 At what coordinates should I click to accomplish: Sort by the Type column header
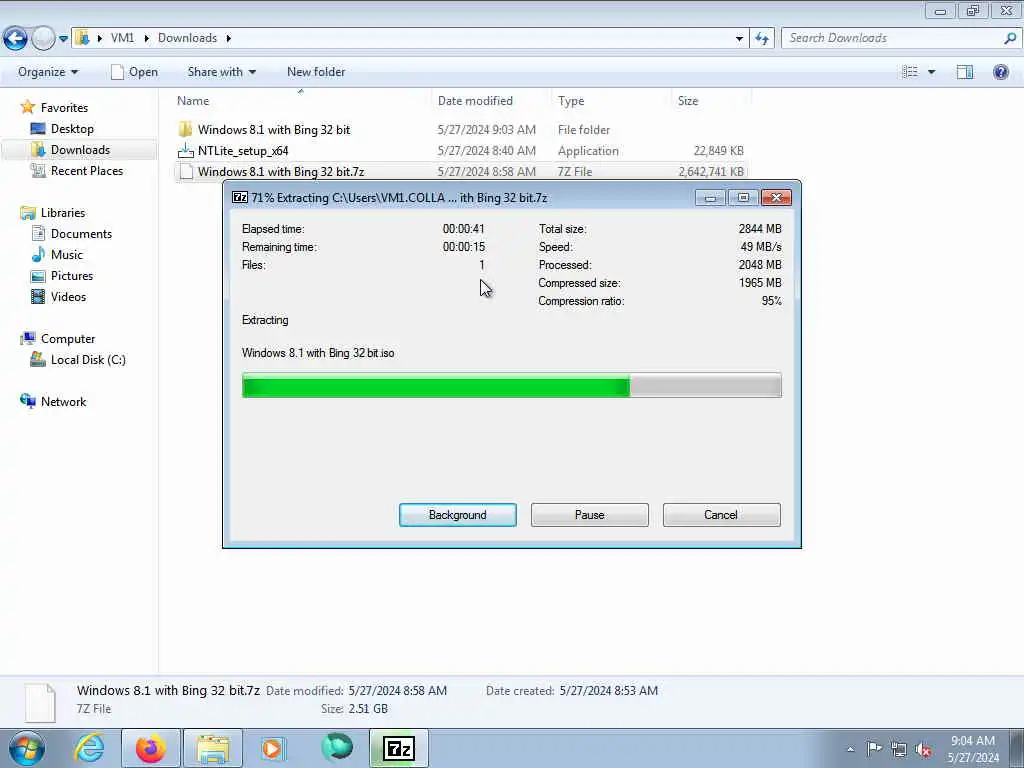click(611, 101)
